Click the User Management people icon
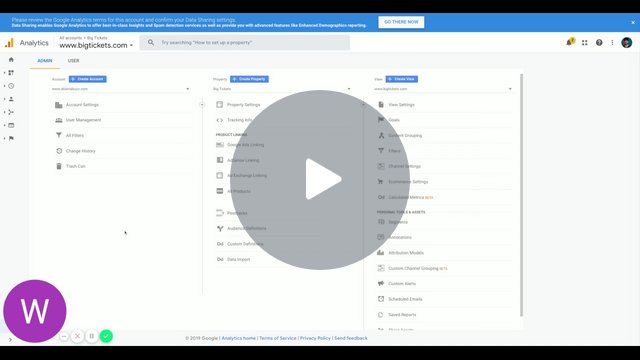This screenshot has height=360, width=640. pos(59,120)
